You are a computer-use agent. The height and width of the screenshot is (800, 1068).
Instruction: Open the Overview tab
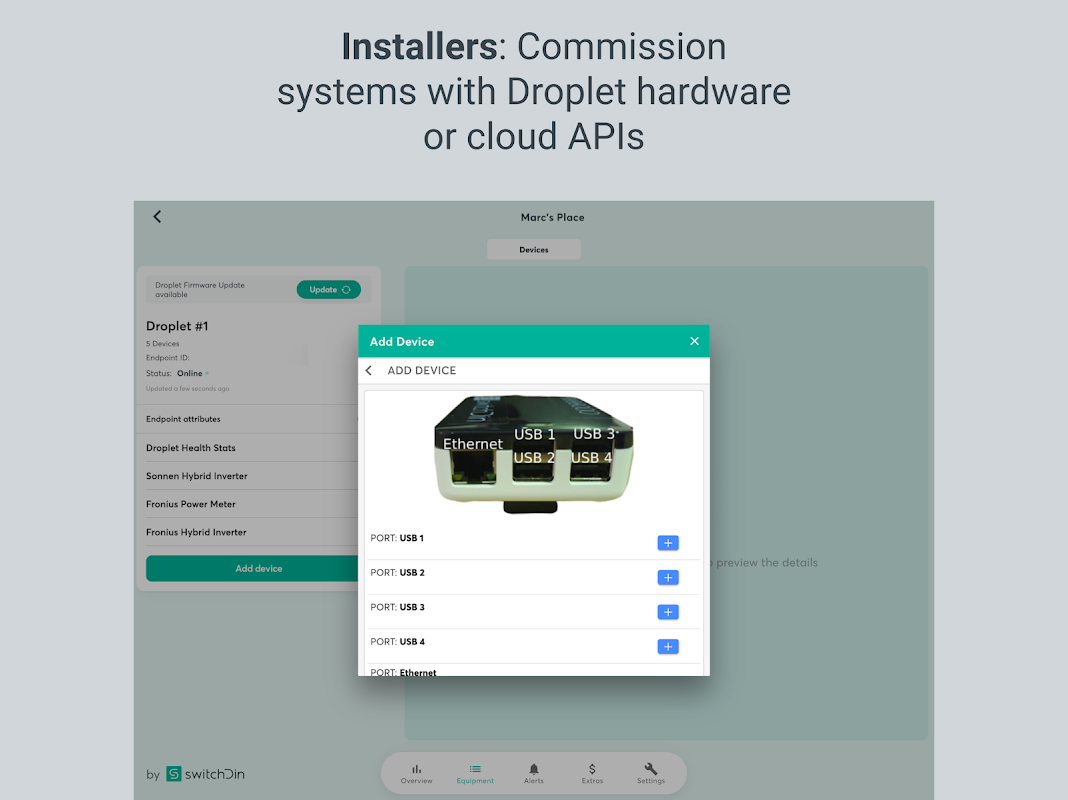416,773
